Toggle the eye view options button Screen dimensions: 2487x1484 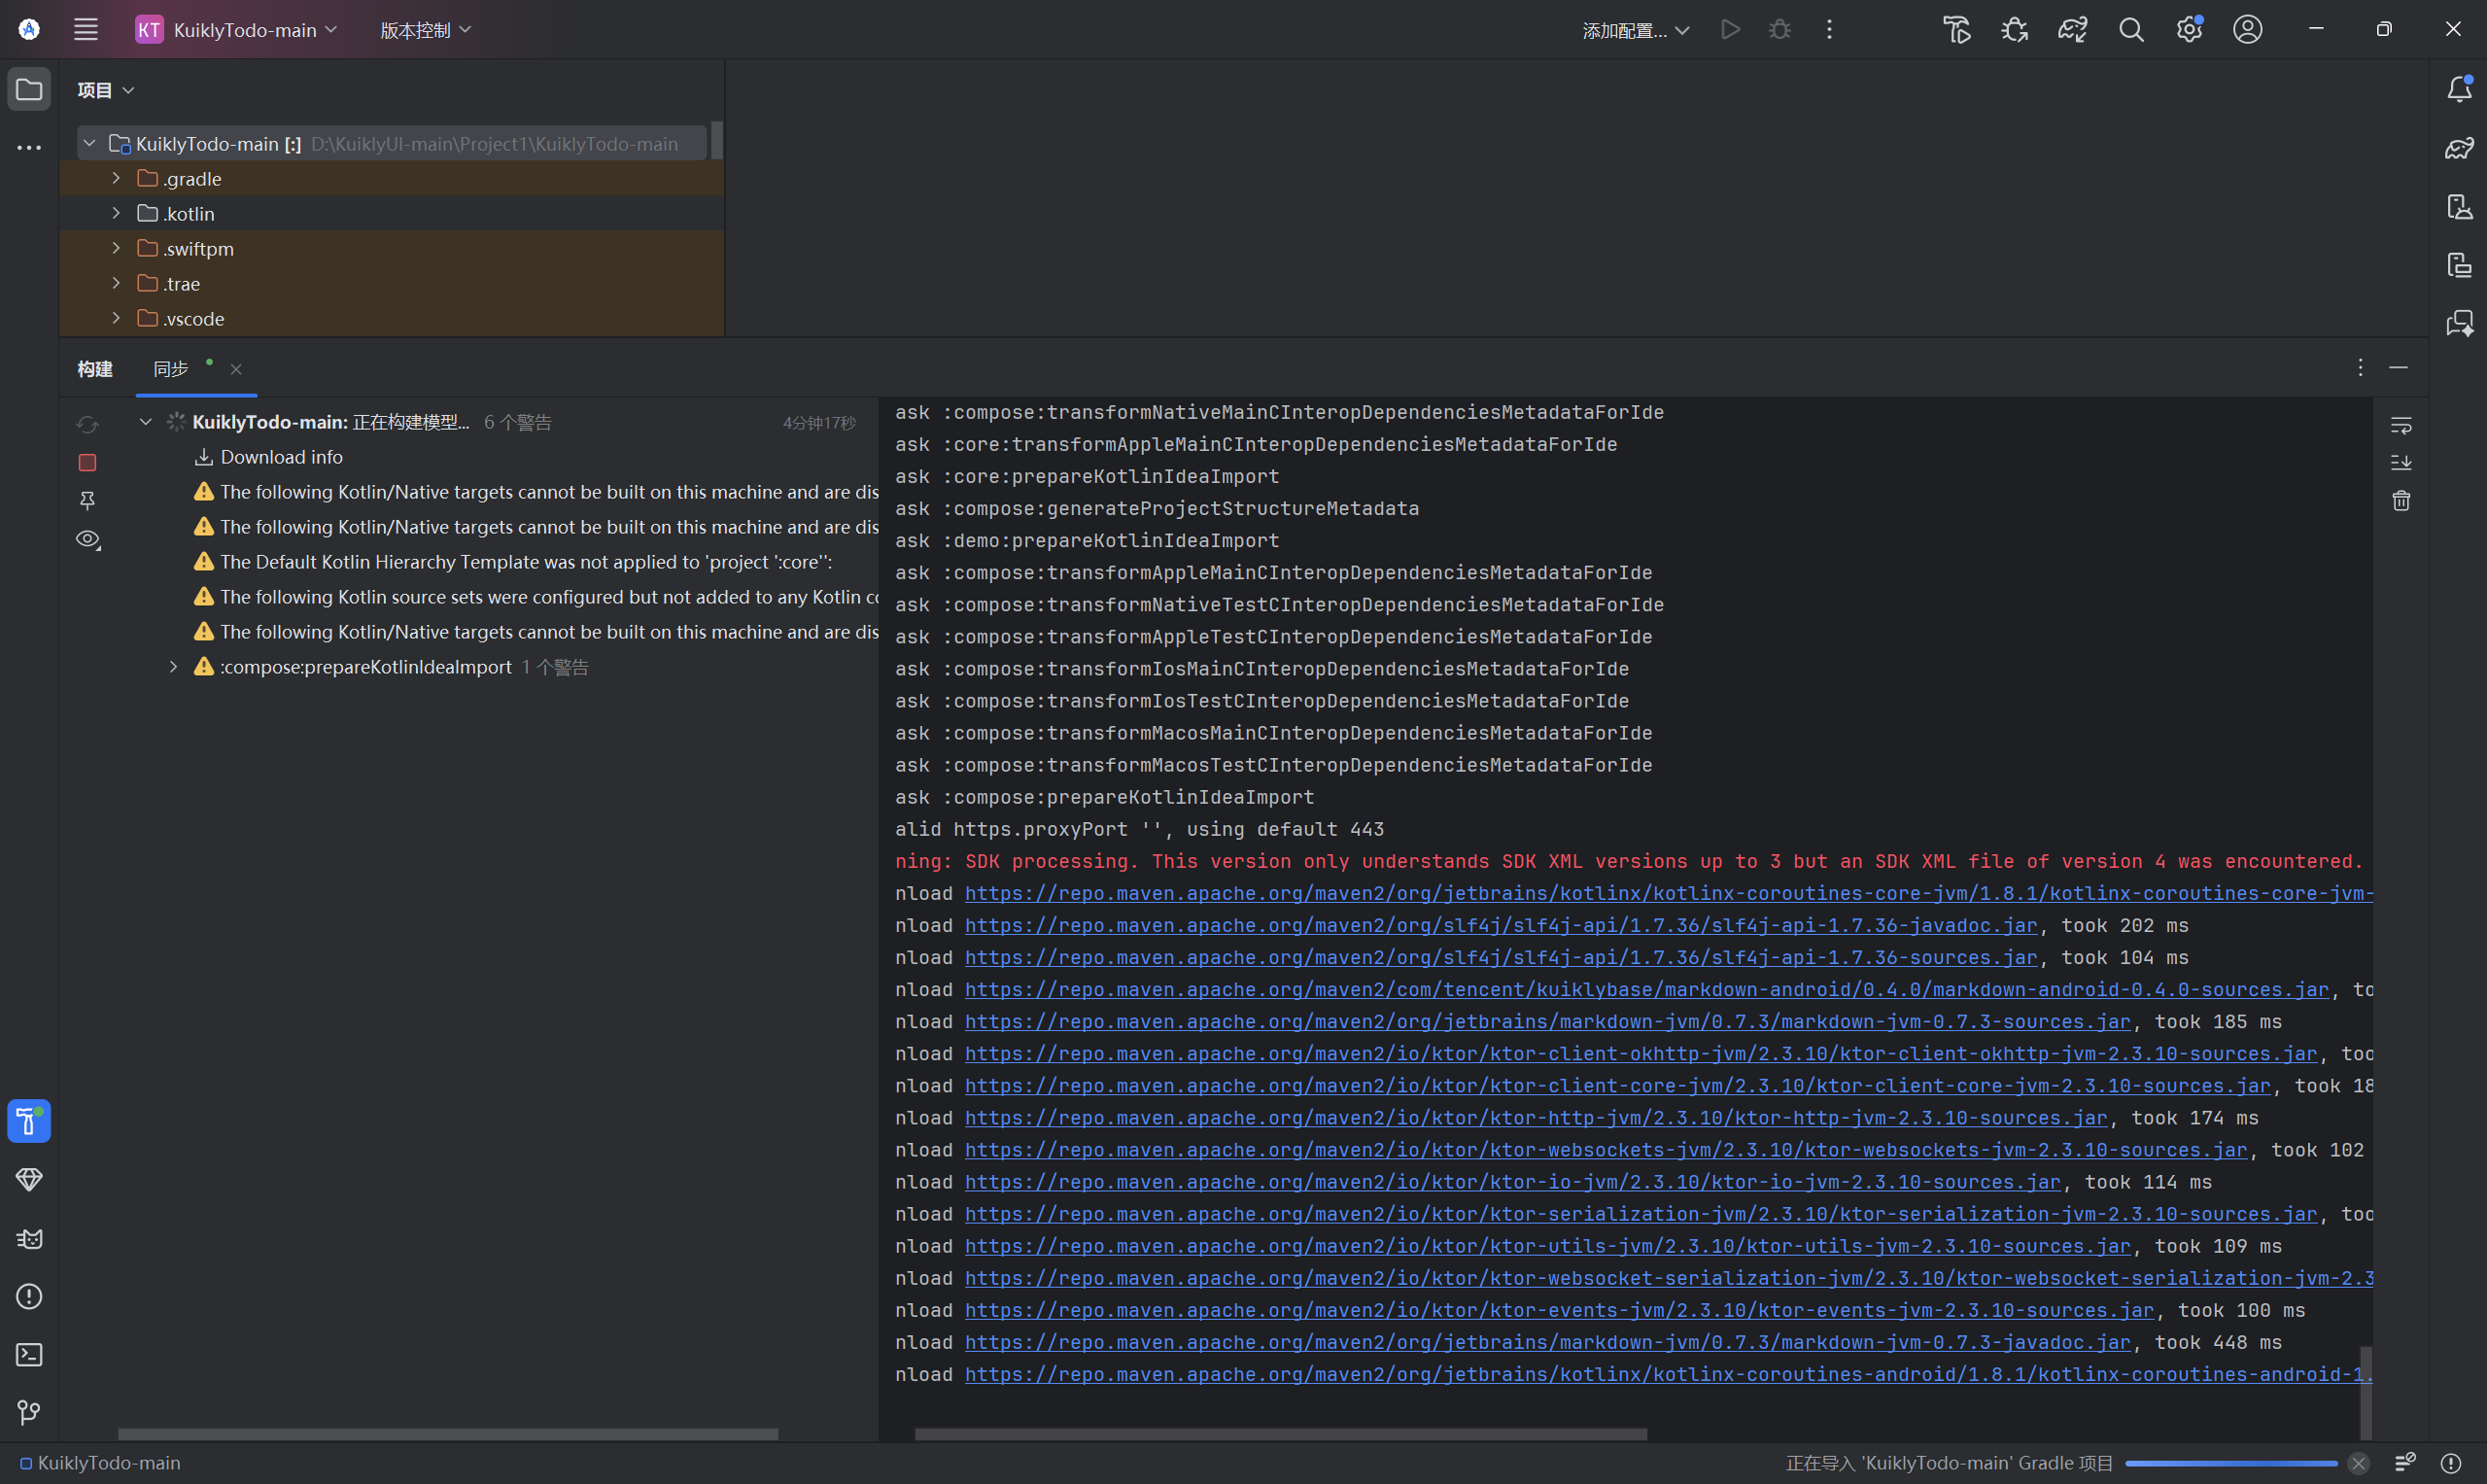(x=87, y=539)
